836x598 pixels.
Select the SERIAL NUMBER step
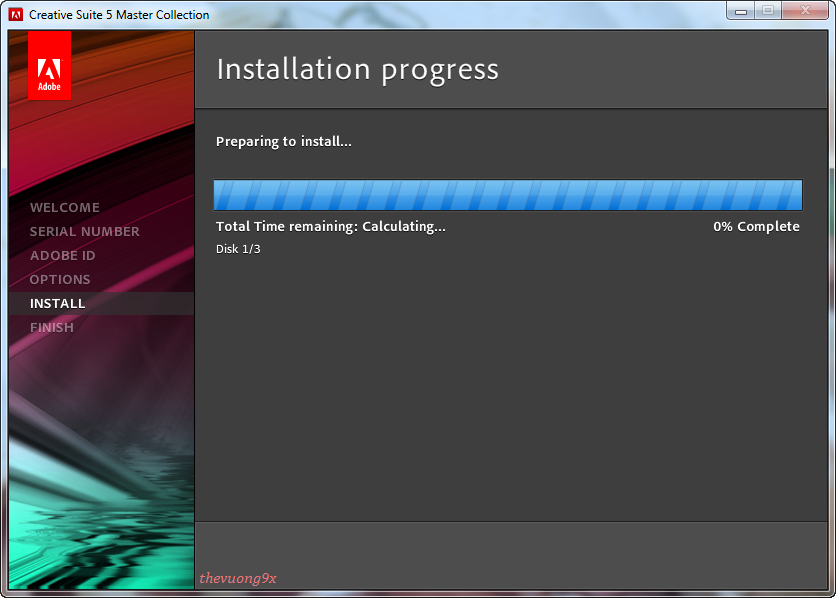pos(84,231)
